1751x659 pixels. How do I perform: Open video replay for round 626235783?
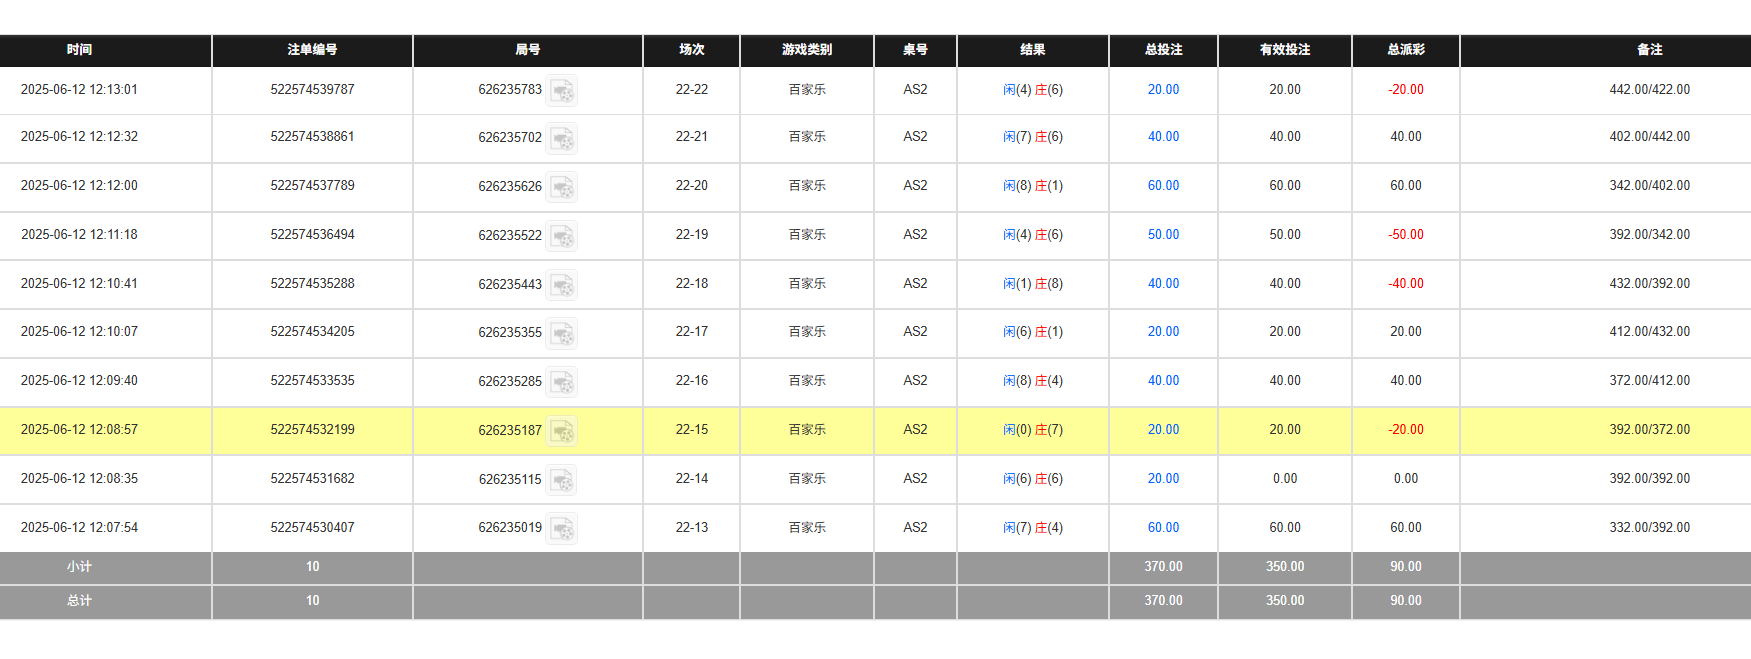coord(562,91)
